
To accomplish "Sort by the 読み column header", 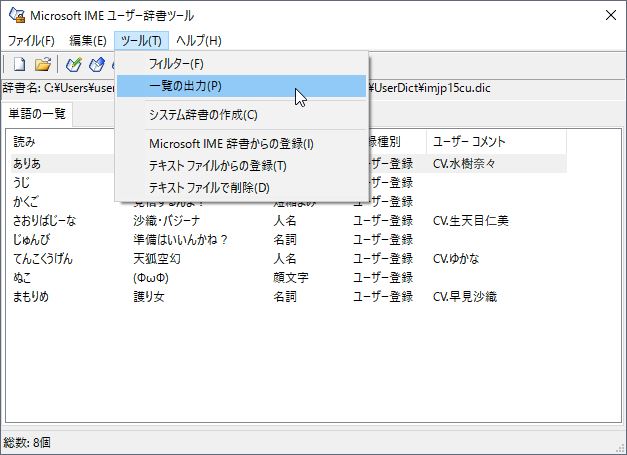I will pyautogui.click(x=24, y=142).
